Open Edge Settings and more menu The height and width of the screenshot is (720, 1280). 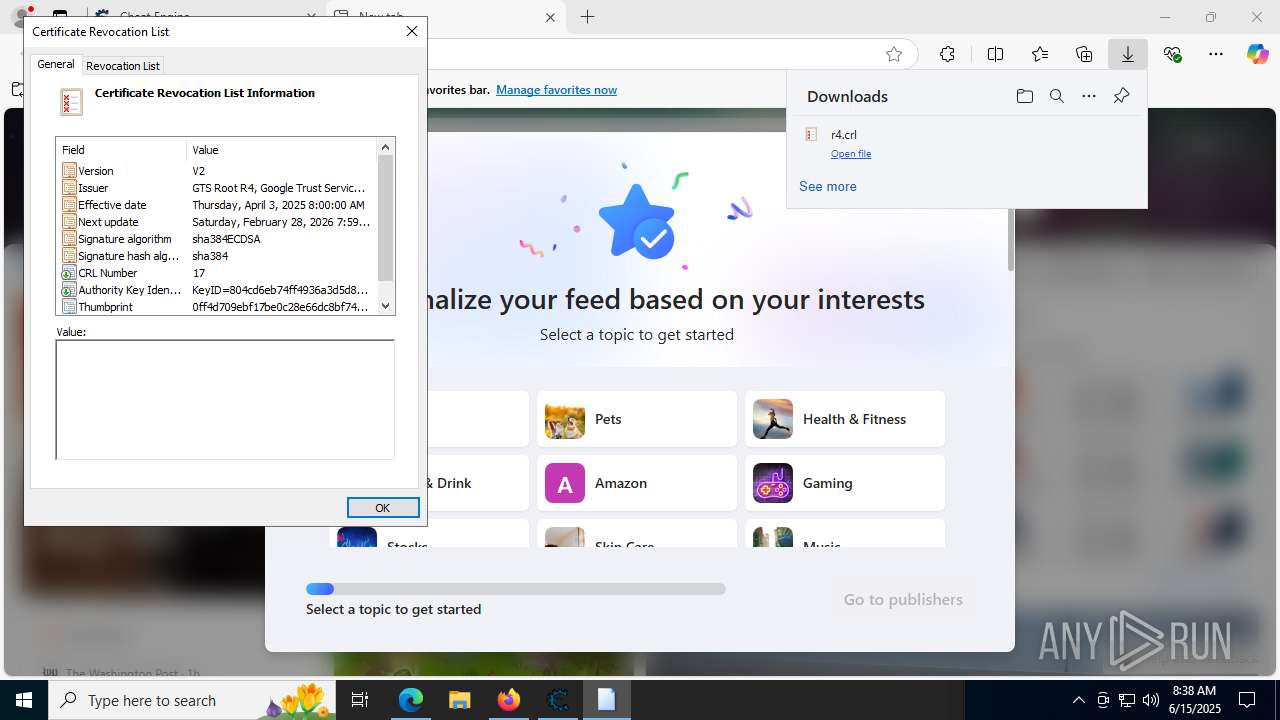(1216, 54)
